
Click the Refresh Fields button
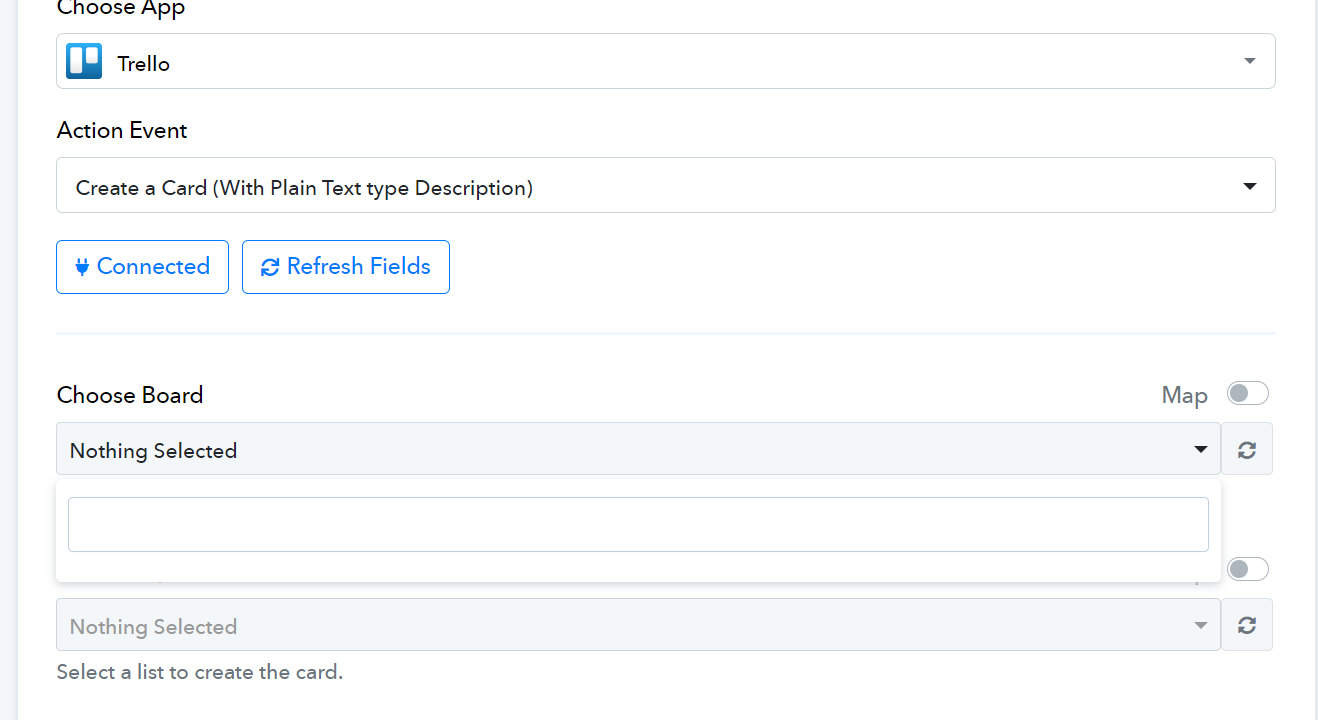pyautogui.click(x=346, y=267)
